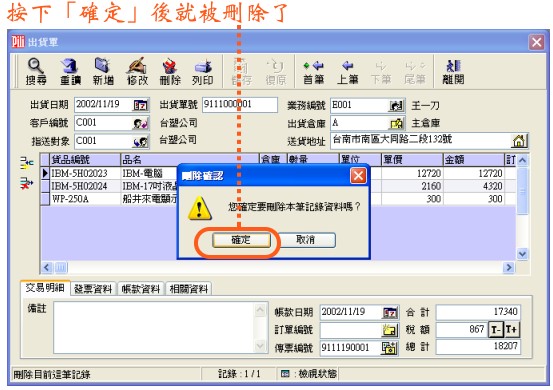Click the T+ tax button

512,330
